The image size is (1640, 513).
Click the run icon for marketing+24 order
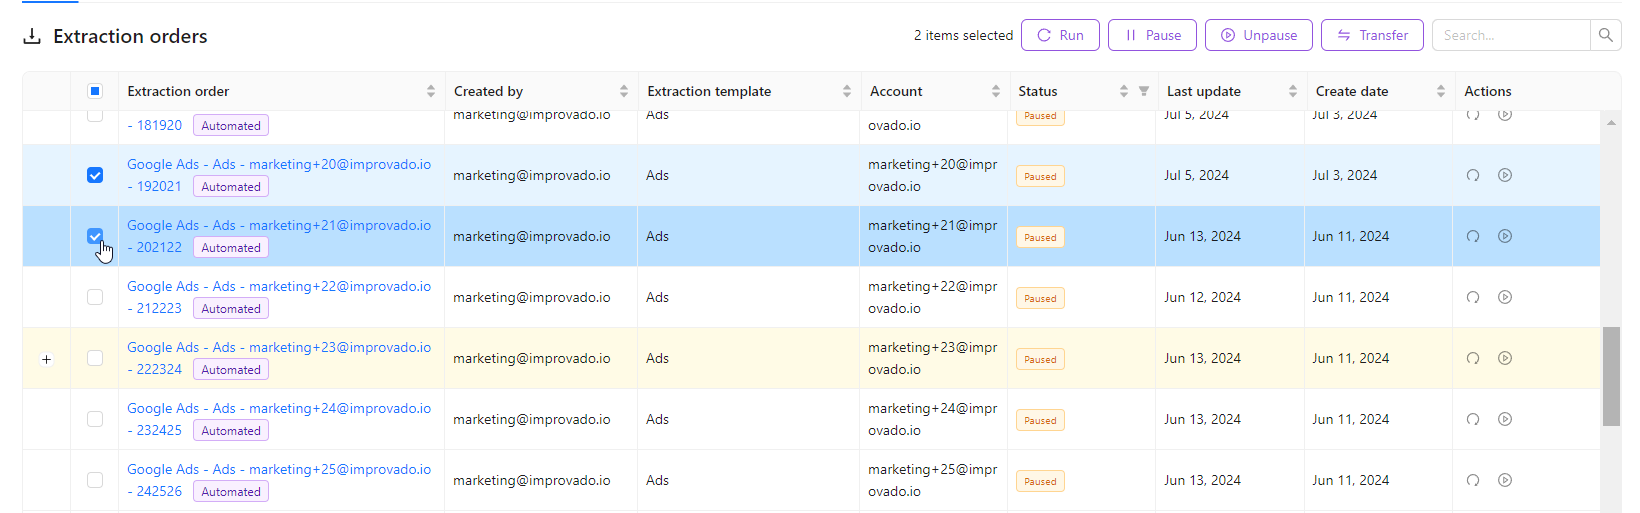click(1472, 420)
